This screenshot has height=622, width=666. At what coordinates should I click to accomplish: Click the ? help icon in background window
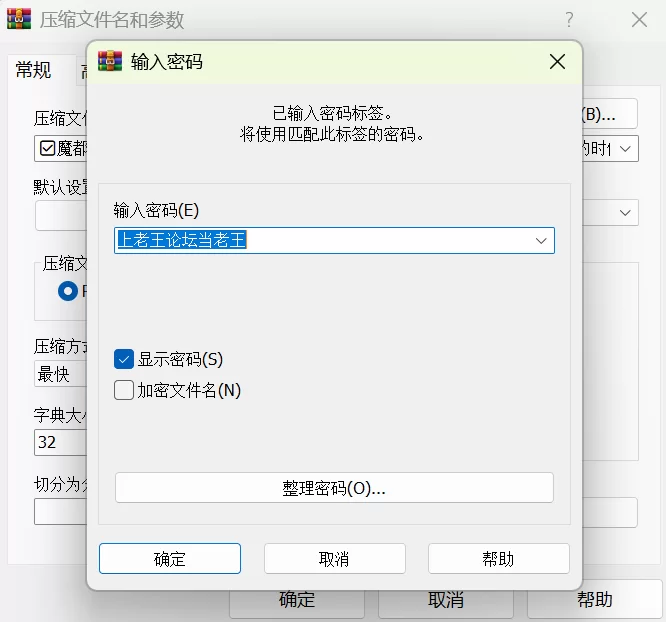569,20
